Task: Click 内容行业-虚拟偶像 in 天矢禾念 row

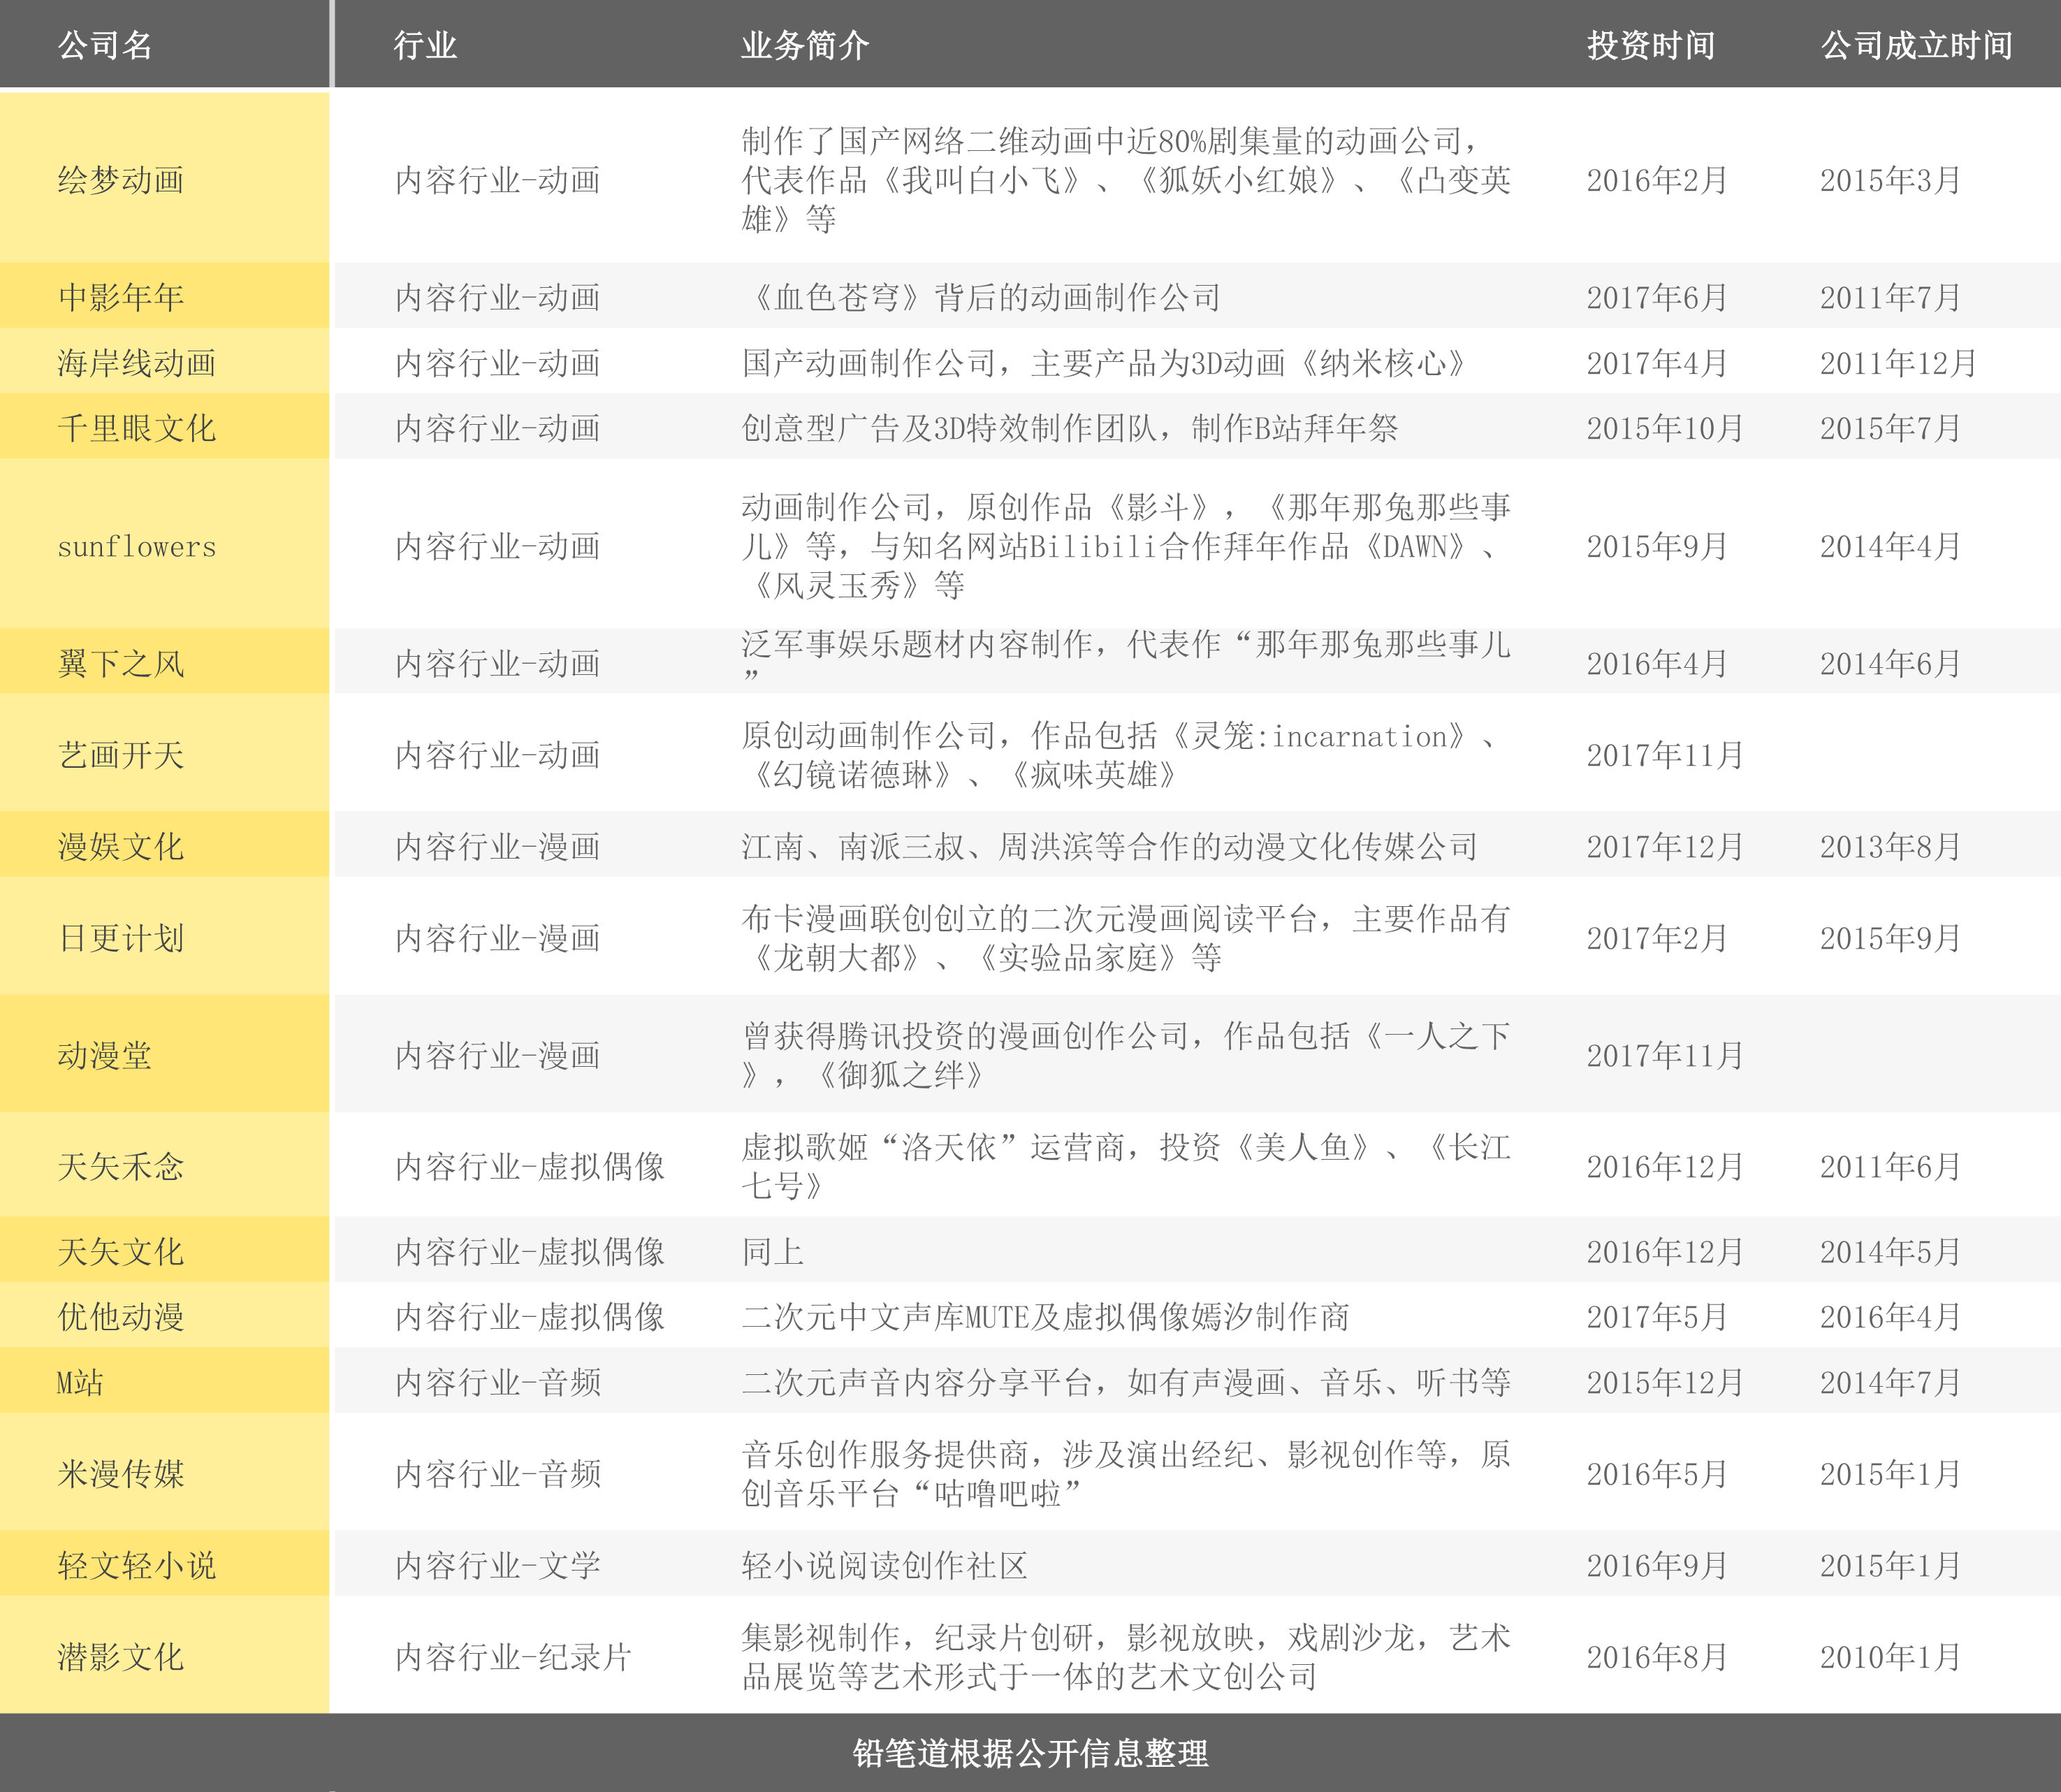Action: (x=530, y=1166)
